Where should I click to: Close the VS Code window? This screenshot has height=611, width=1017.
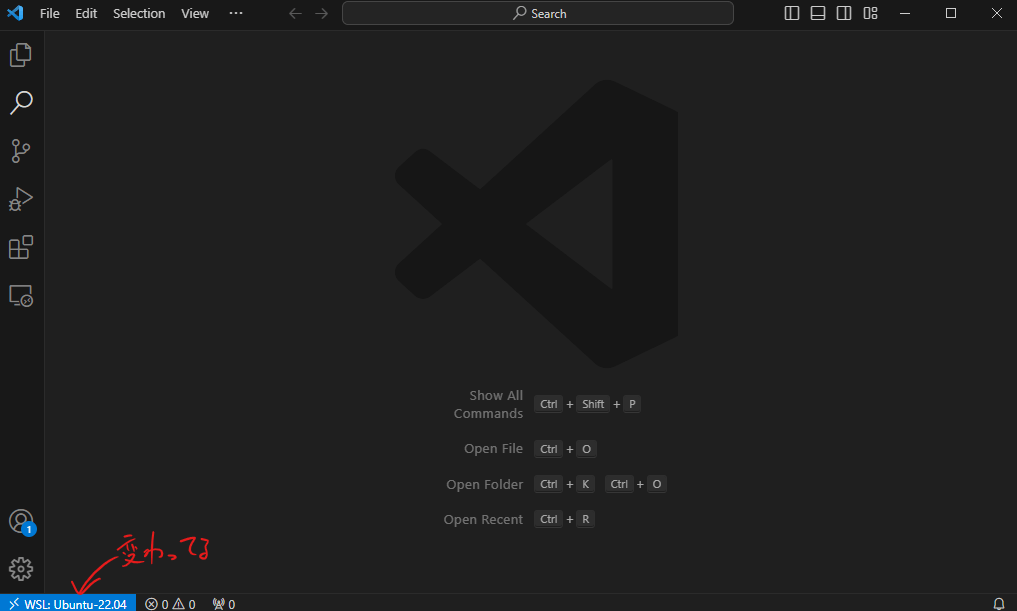click(x=997, y=14)
